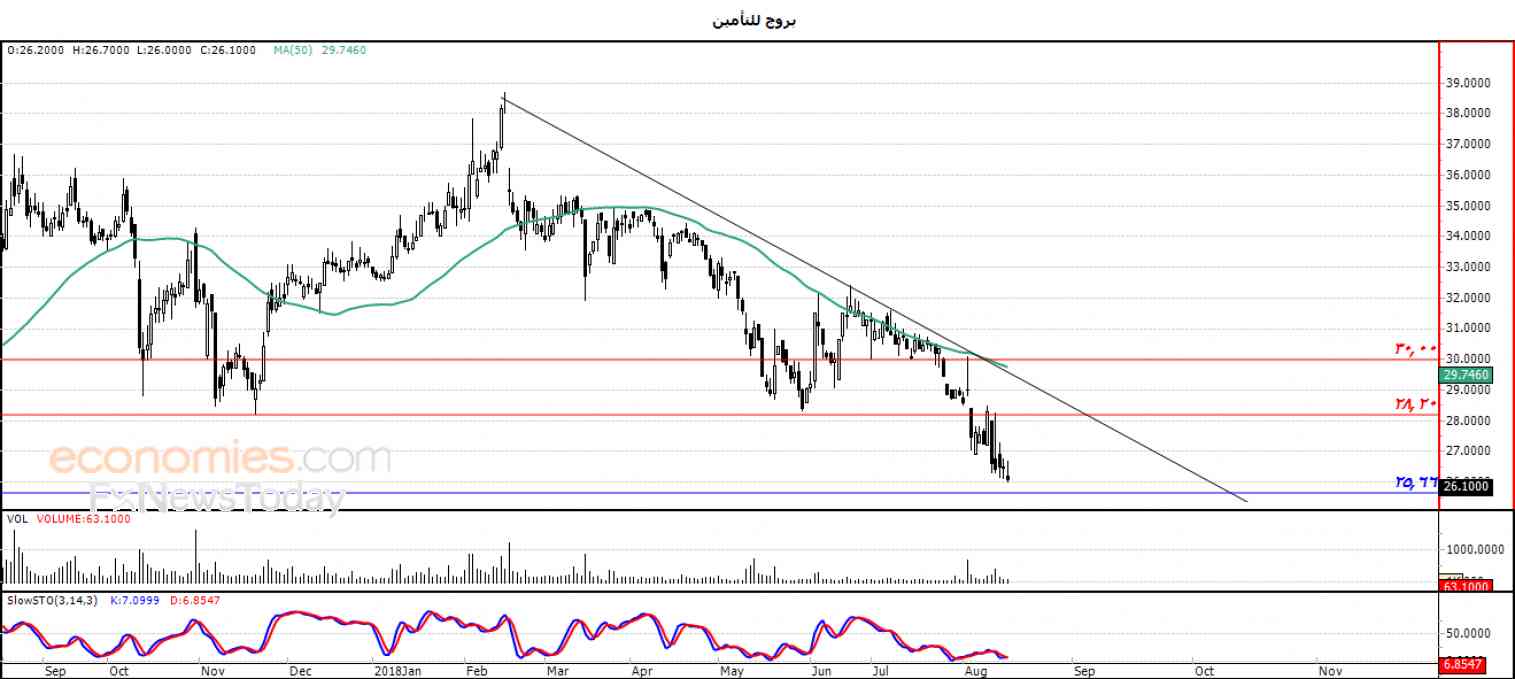Select the 2018Jan label on time axis
Screen dimensions: 1515x679
coord(396,672)
